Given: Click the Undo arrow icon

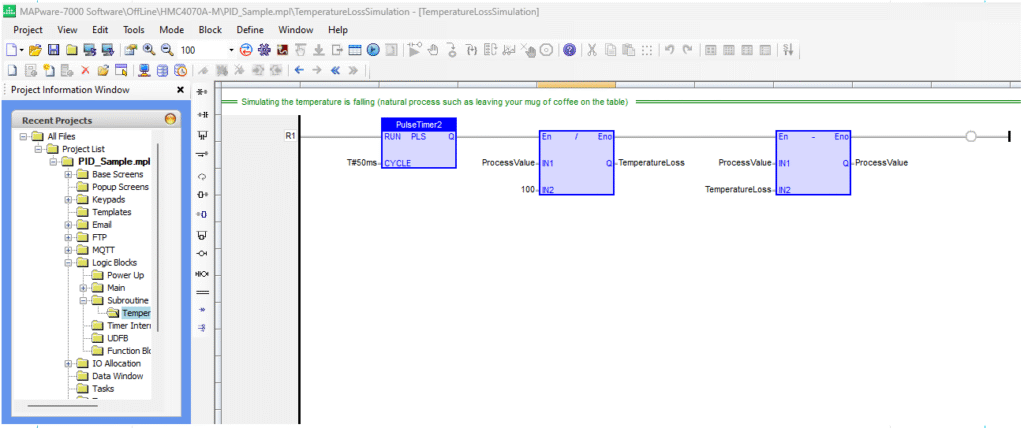Looking at the screenshot, I should pyautogui.click(x=669, y=50).
